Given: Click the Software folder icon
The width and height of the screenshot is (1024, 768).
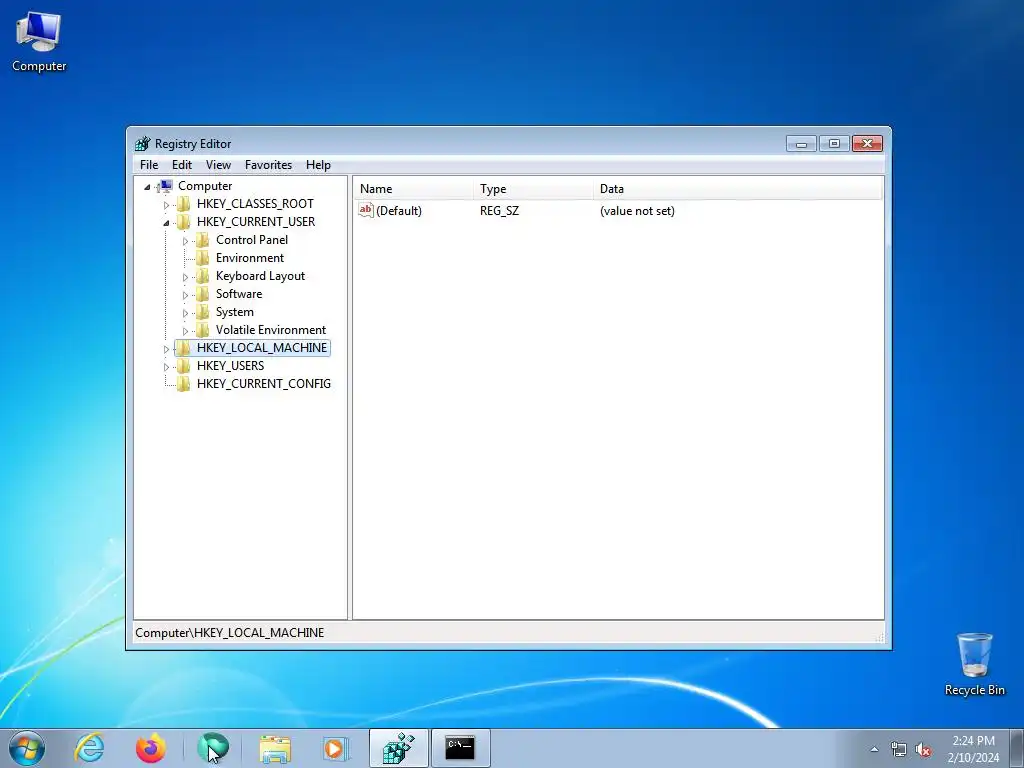Looking at the screenshot, I should [x=202, y=294].
